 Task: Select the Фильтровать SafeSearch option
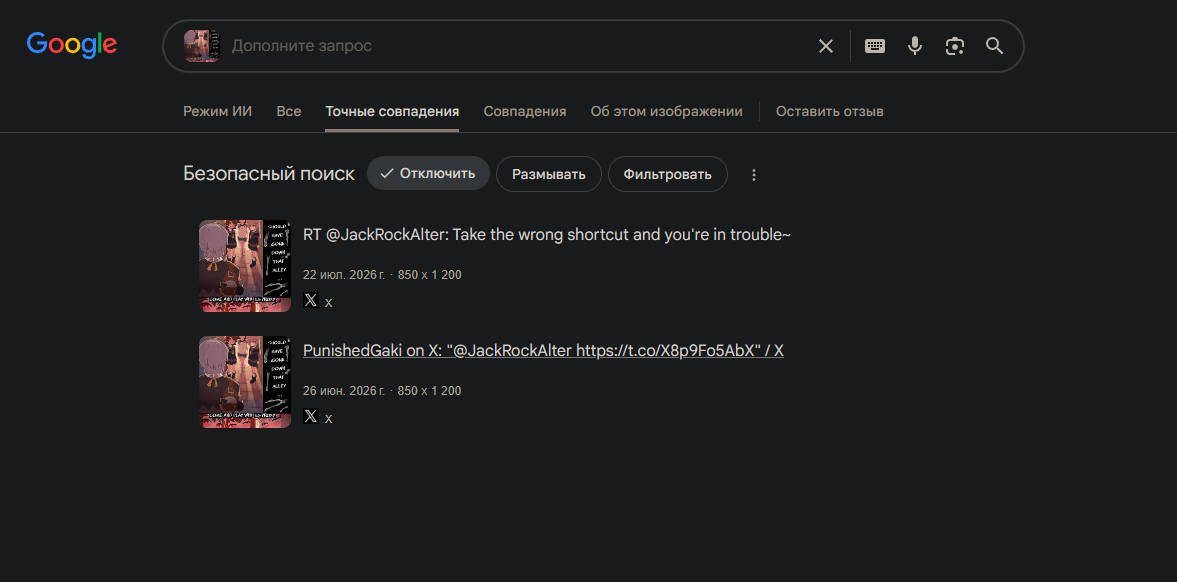pos(667,174)
